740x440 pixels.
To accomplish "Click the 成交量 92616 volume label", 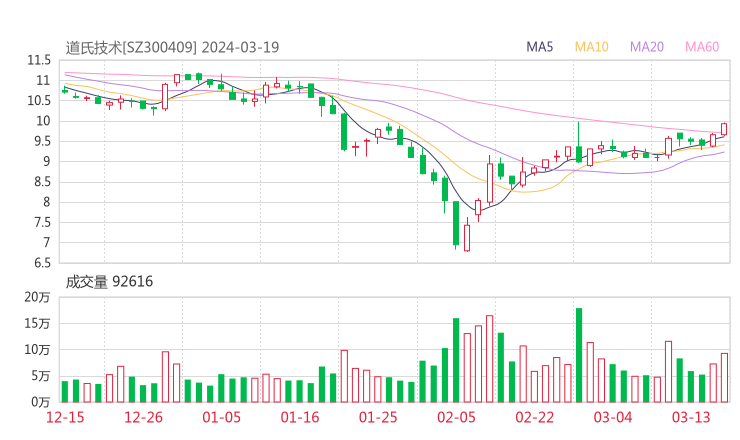I will [109, 282].
